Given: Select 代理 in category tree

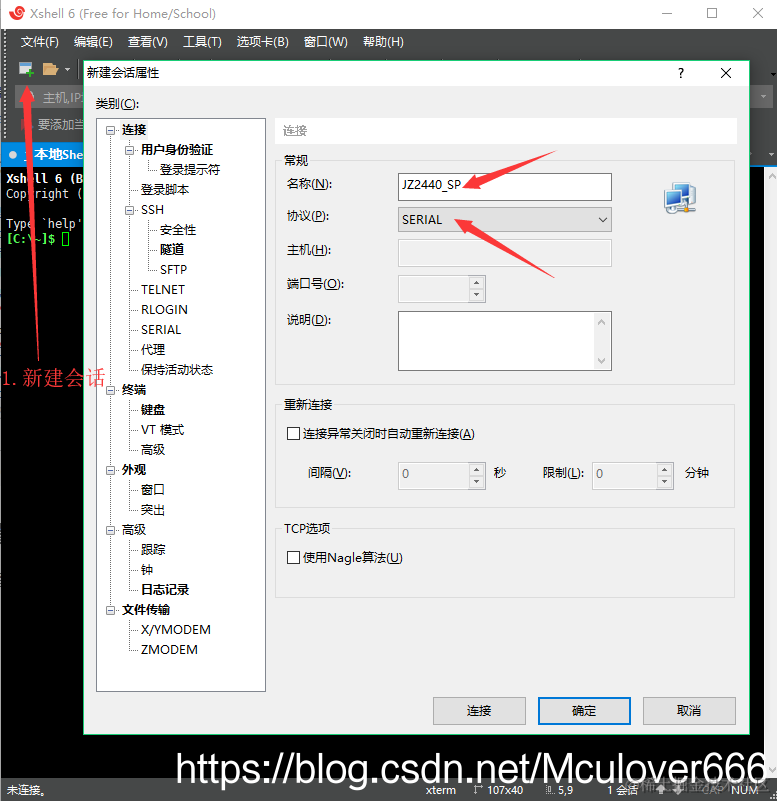Looking at the screenshot, I should (153, 350).
